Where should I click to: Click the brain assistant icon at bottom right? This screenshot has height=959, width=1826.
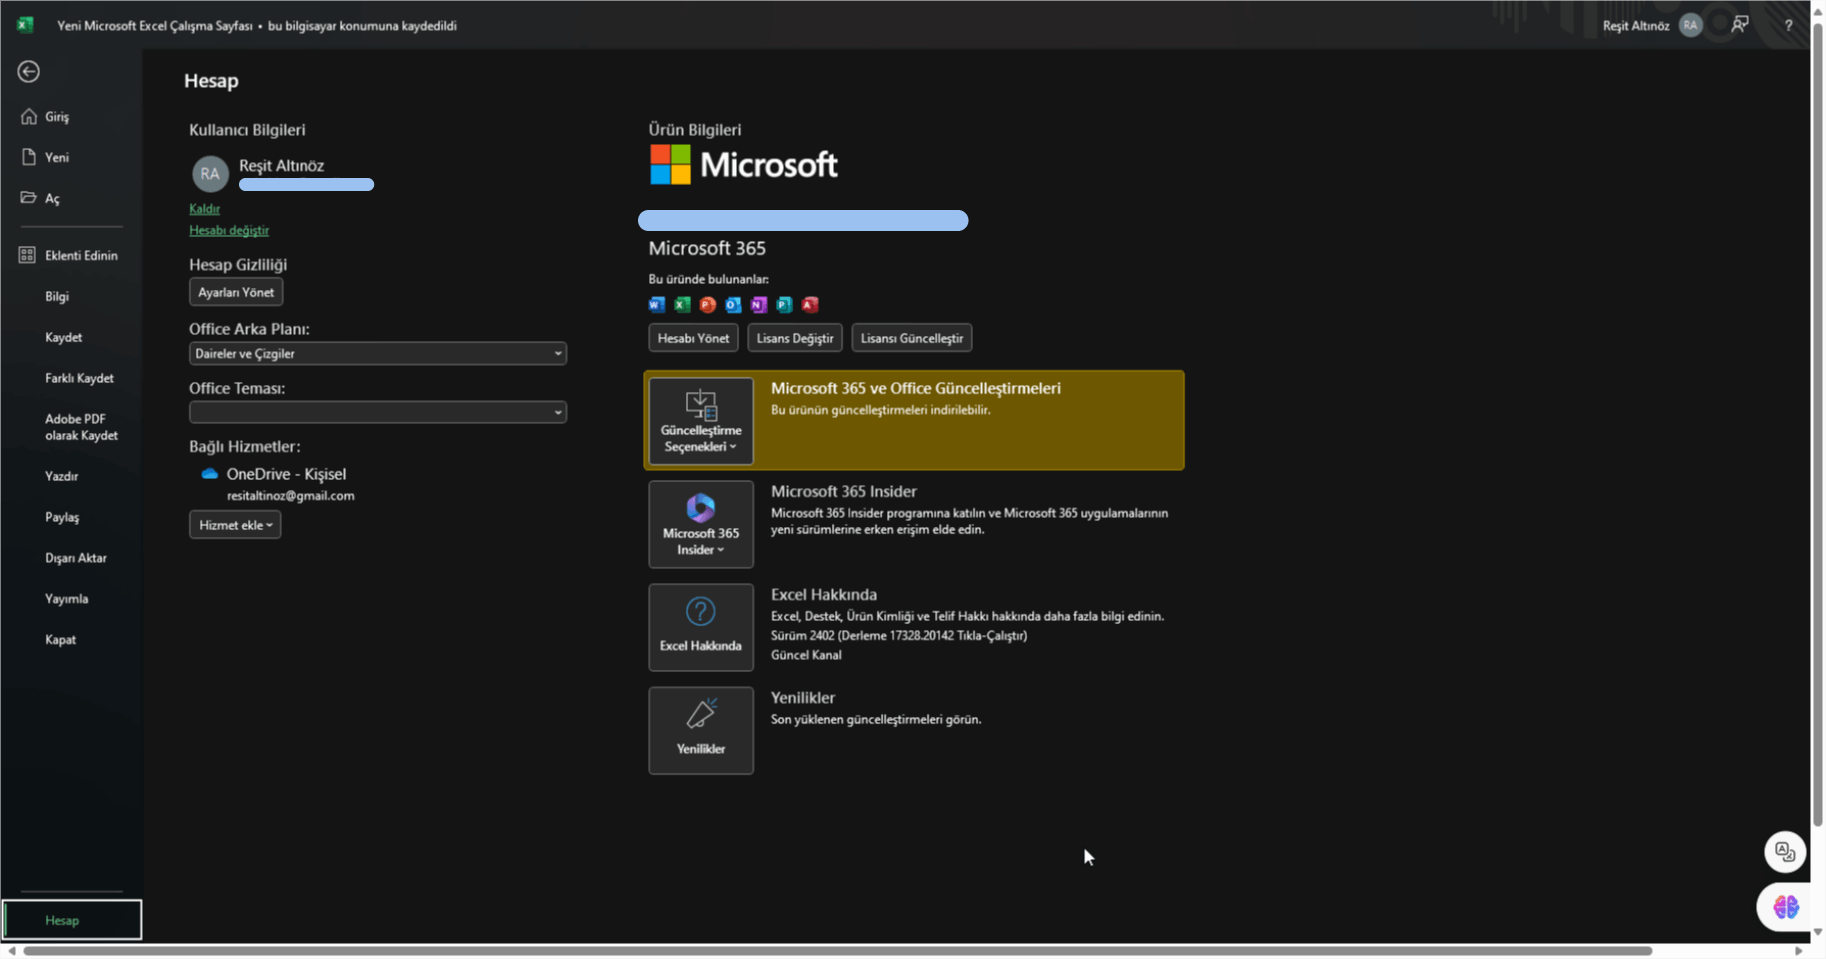1785,907
